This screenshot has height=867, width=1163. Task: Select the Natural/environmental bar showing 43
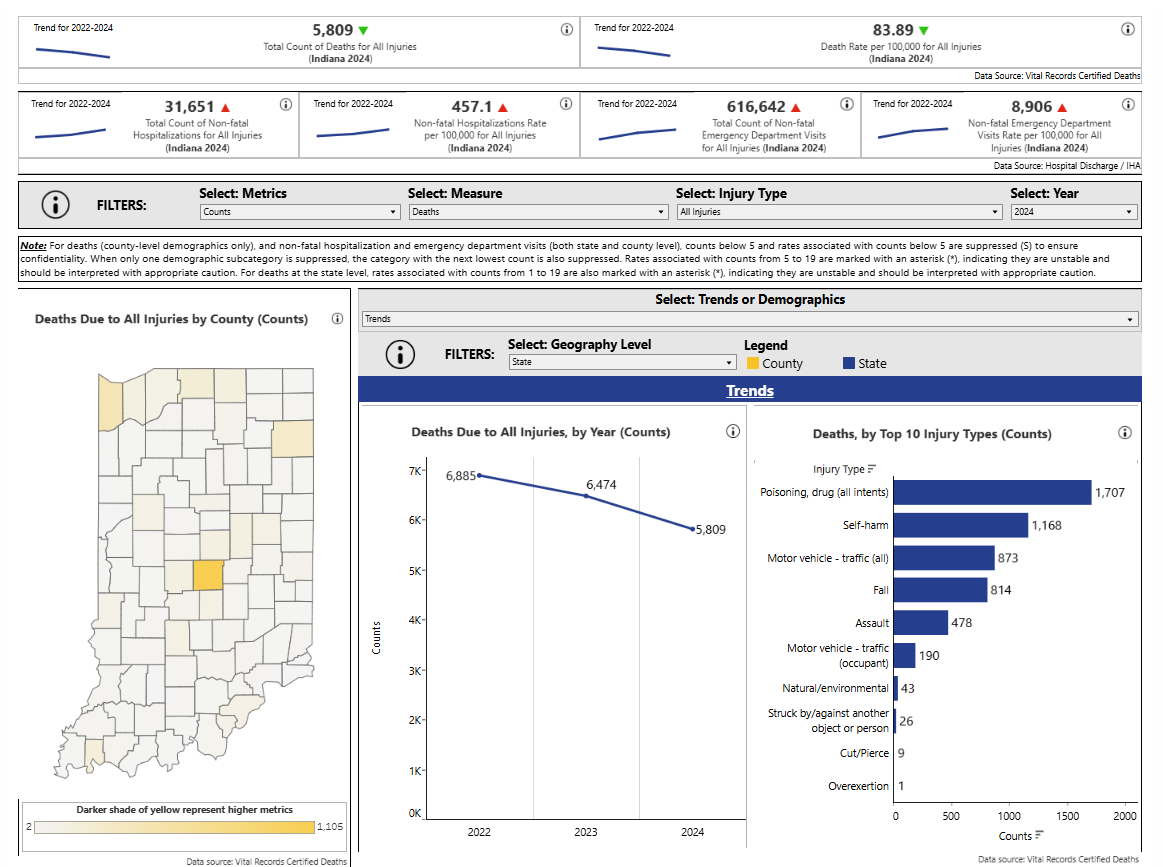tap(896, 688)
